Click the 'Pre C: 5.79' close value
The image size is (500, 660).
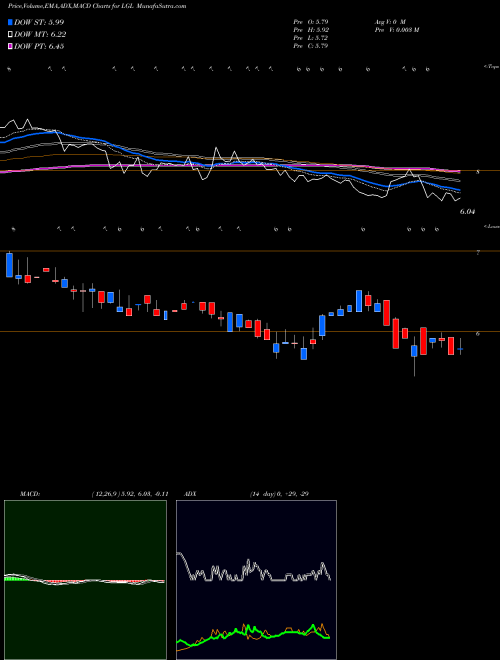tap(311, 46)
